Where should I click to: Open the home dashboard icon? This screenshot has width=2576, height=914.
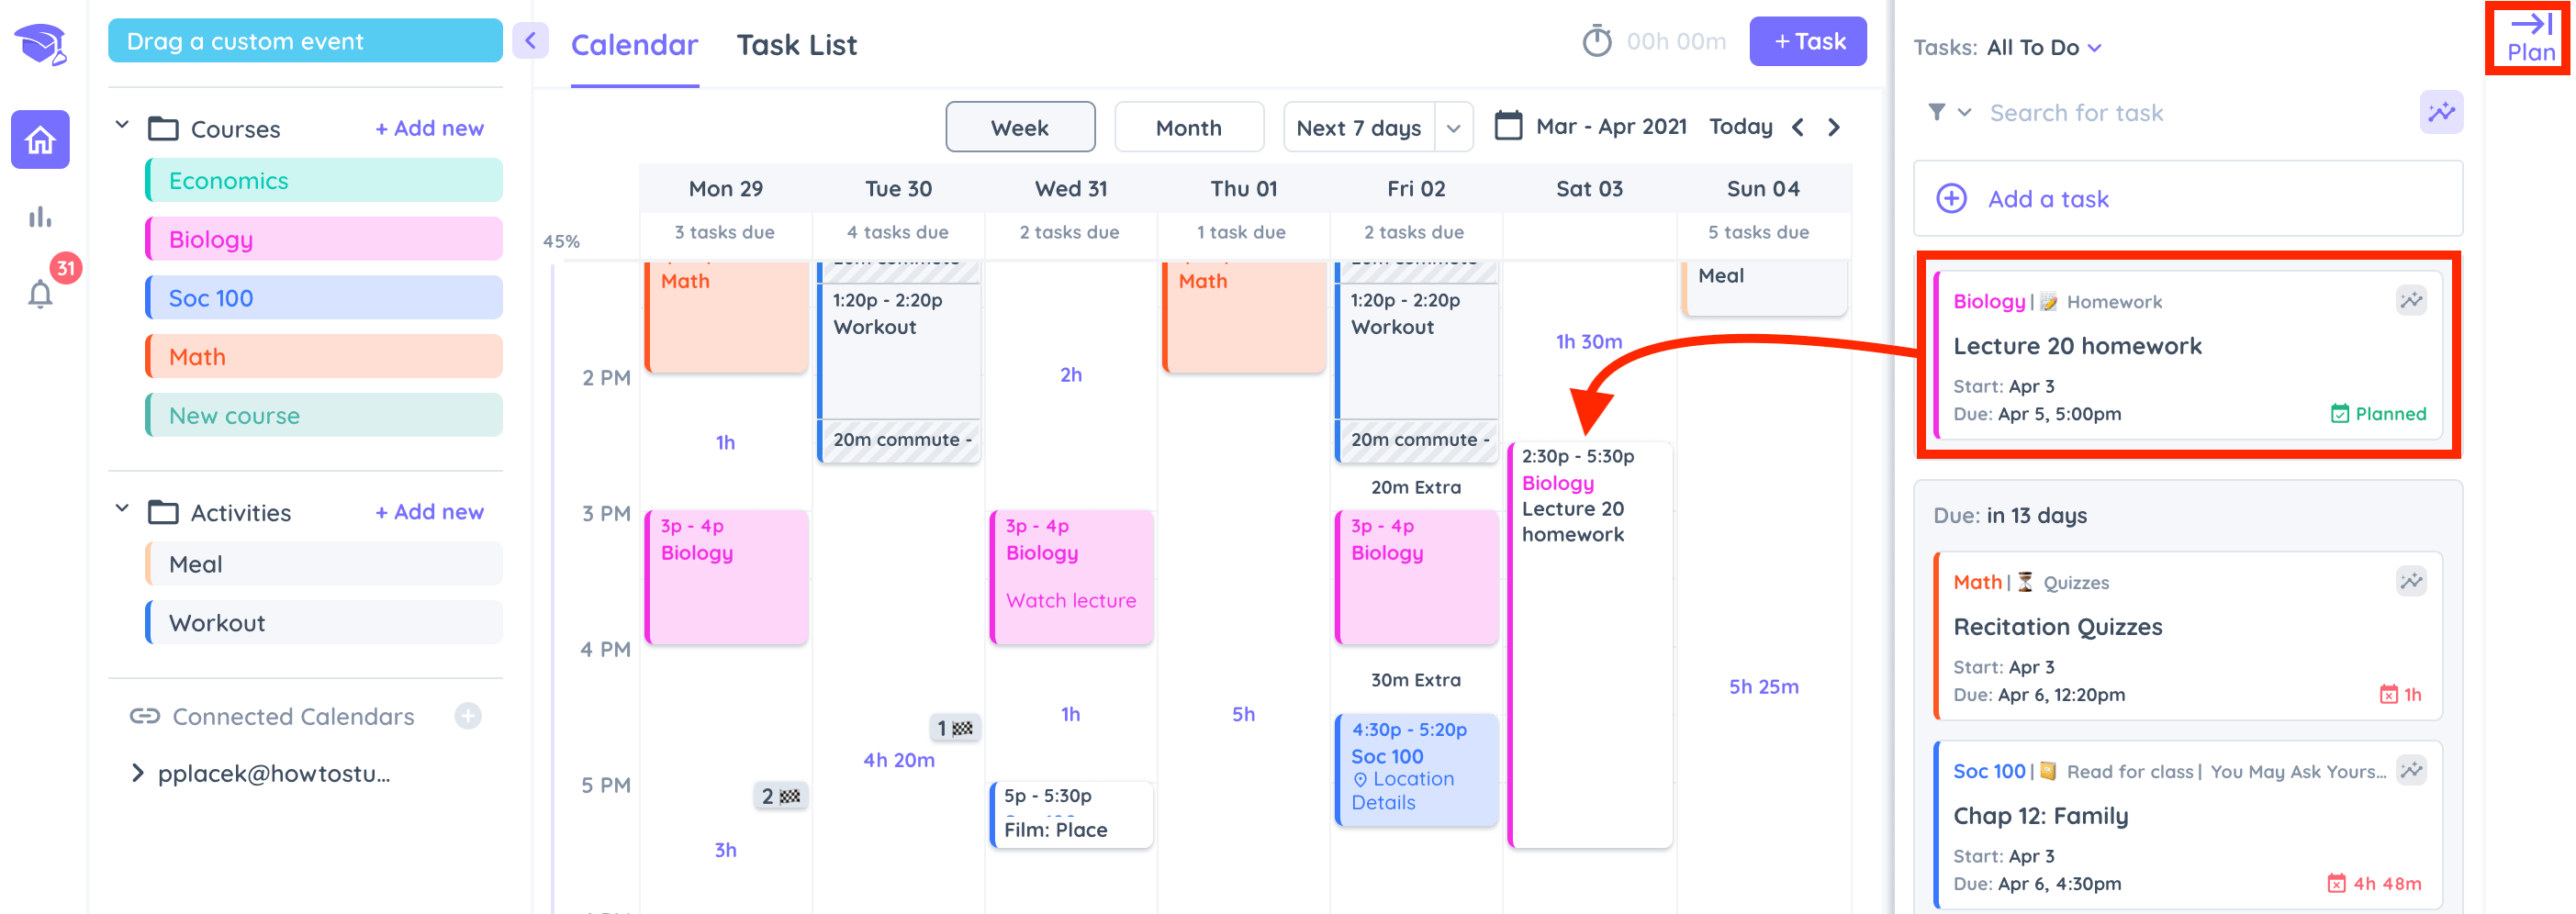40,139
